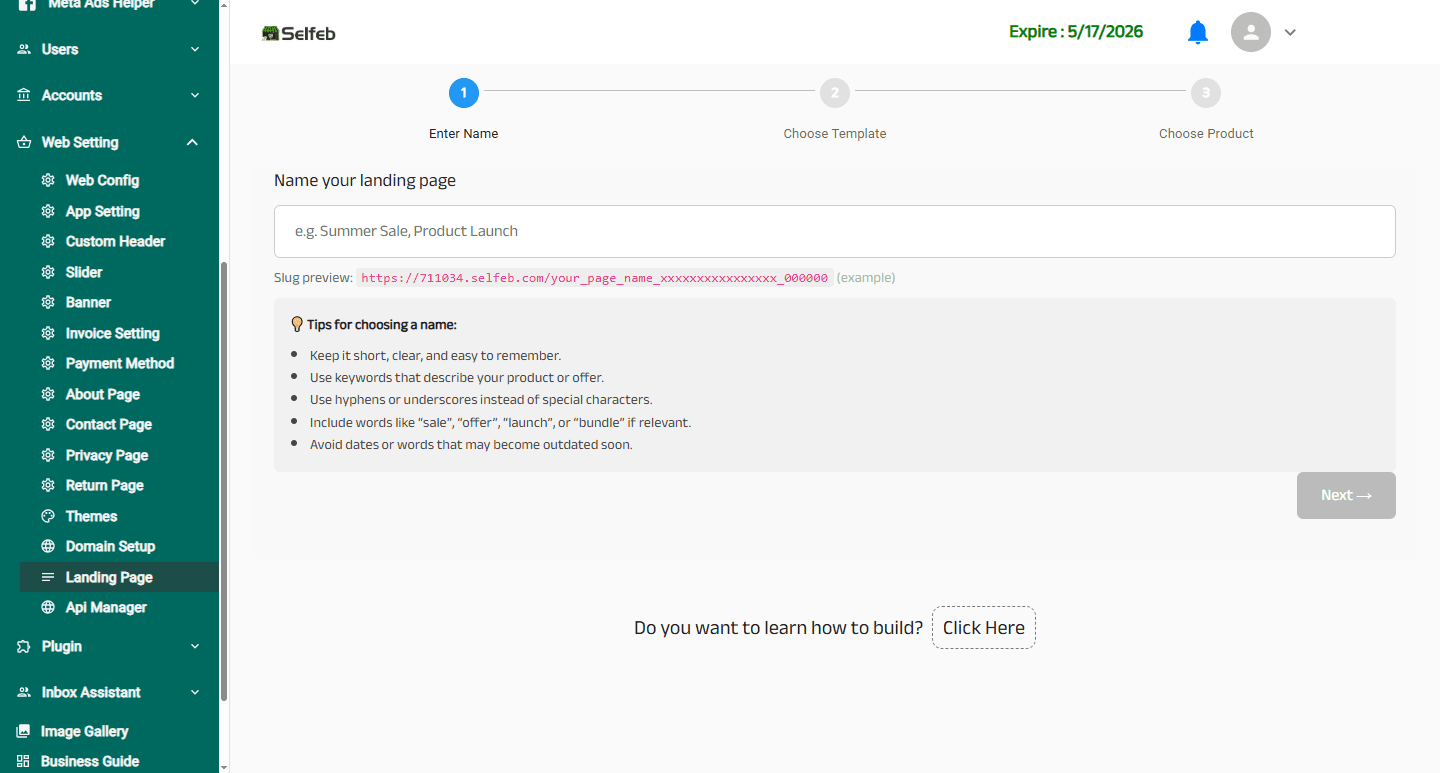Click the notification bell icon
Screen dimensions: 1440x773
pyautogui.click(x=1197, y=33)
